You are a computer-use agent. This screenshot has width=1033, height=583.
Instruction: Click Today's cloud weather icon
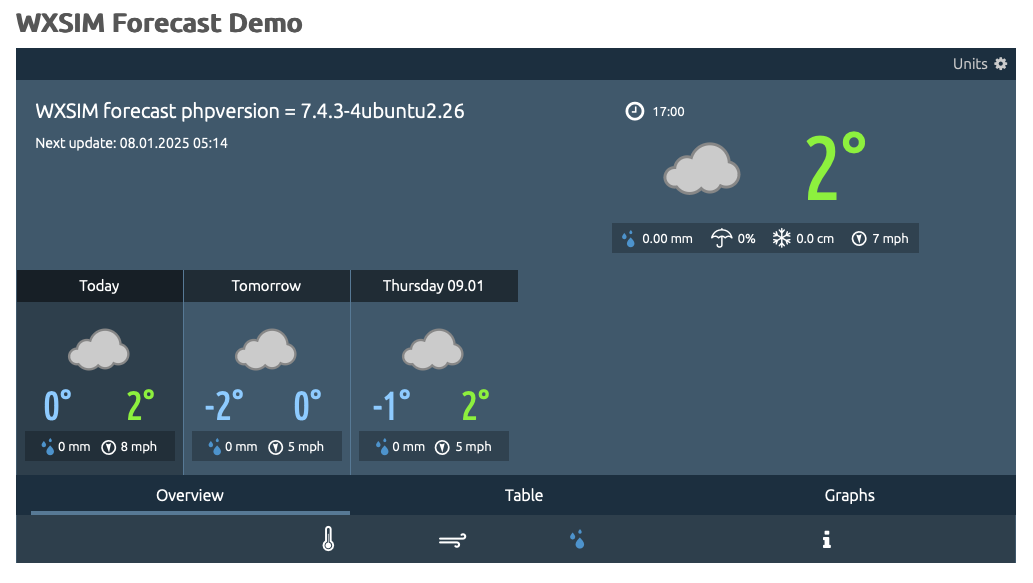click(99, 349)
